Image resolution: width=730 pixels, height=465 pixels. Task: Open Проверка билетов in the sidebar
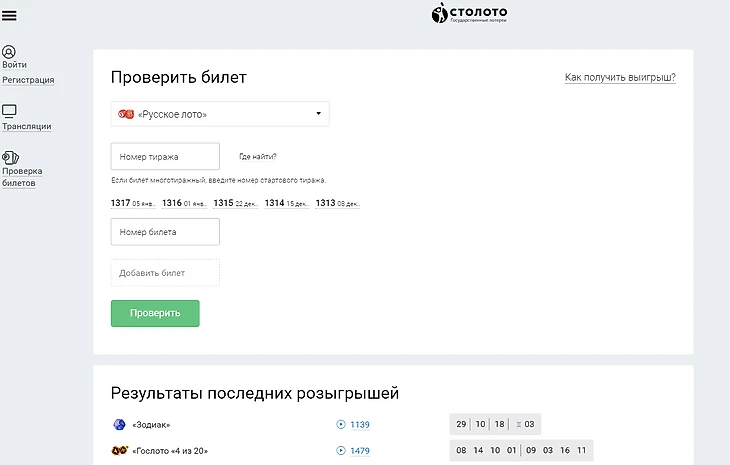coord(22,177)
